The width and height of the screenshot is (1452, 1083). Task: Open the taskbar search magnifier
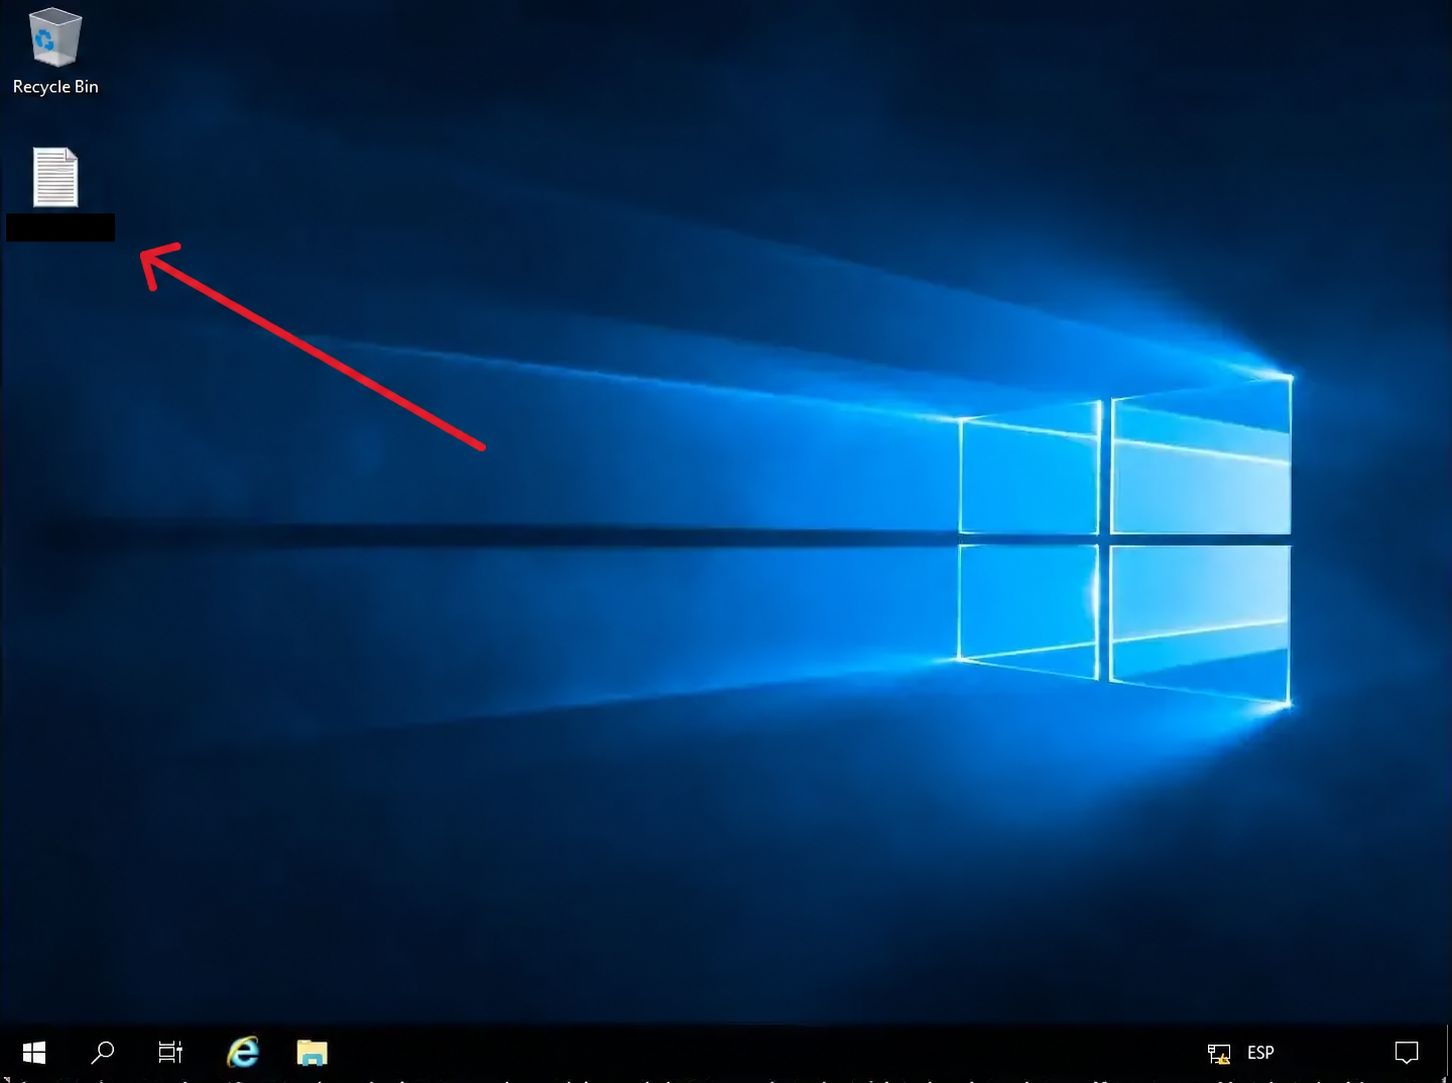[x=102, y=1052]
